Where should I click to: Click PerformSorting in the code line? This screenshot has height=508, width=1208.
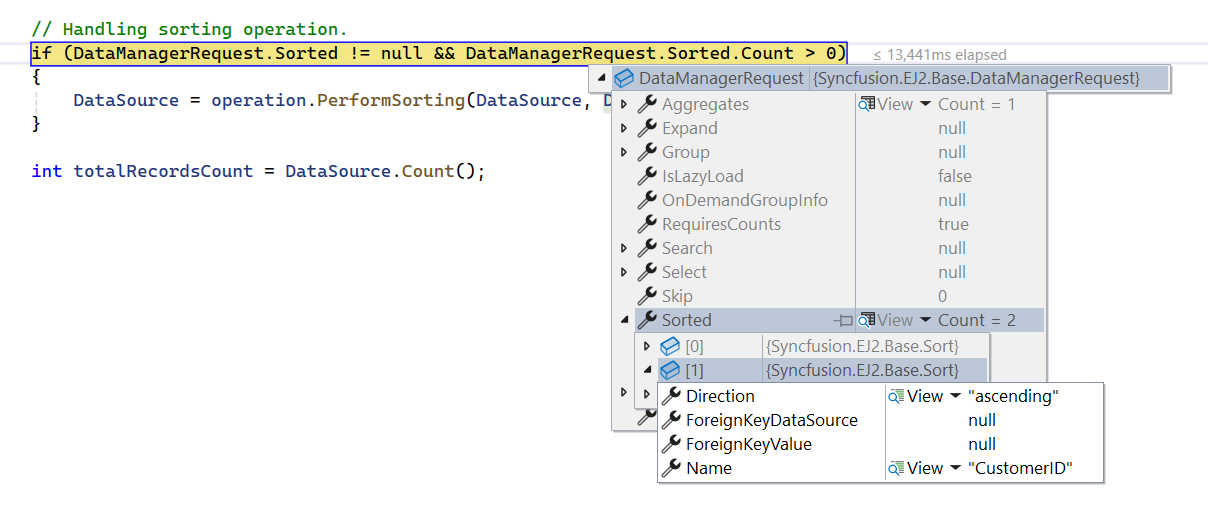coord(391,100)
